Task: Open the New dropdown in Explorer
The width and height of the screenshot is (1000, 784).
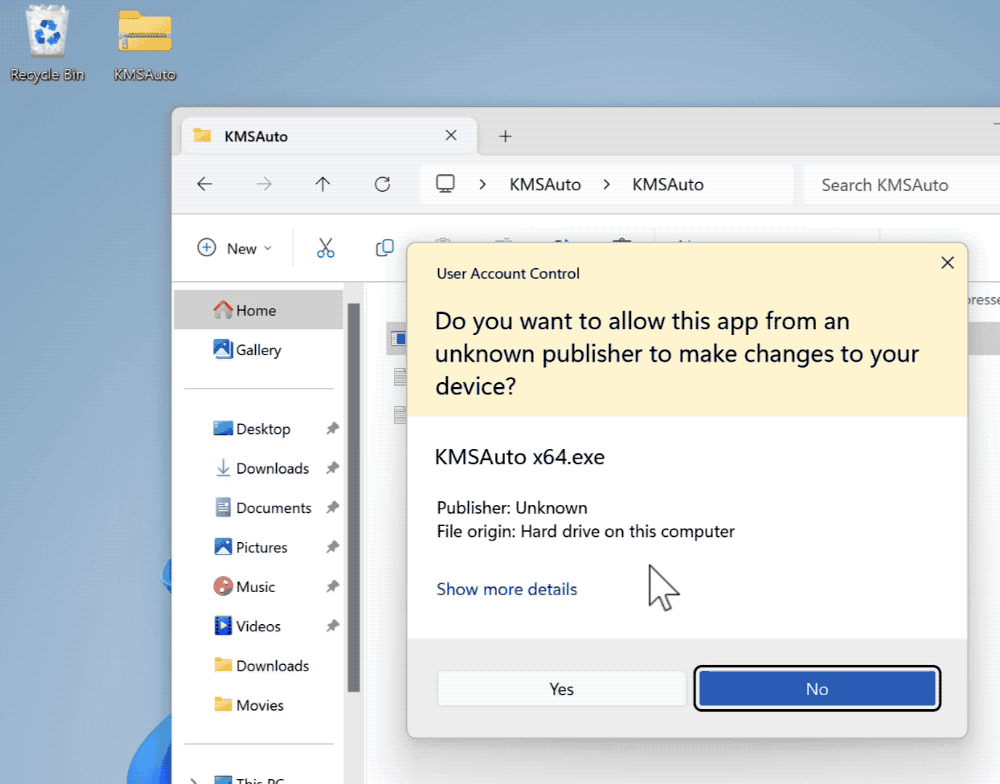Action: tap(235, 248)
